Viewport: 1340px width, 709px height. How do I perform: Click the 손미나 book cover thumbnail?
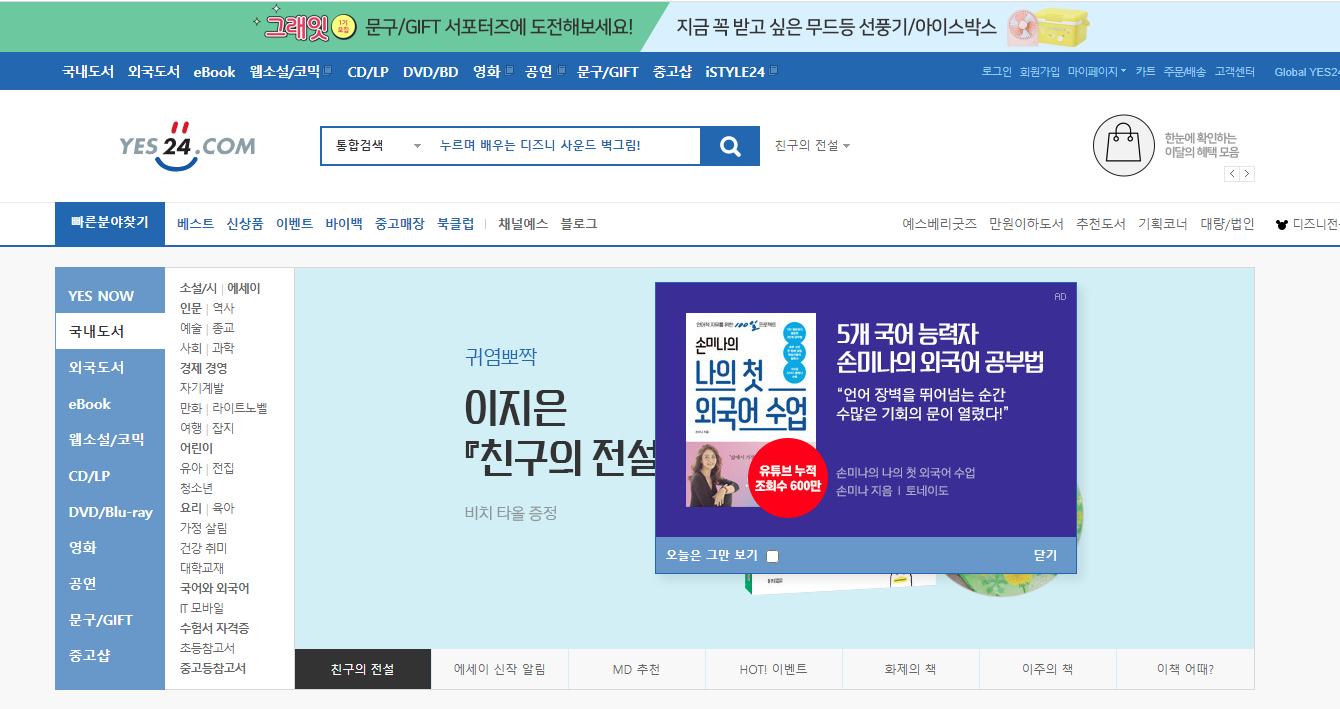point(751,410)
